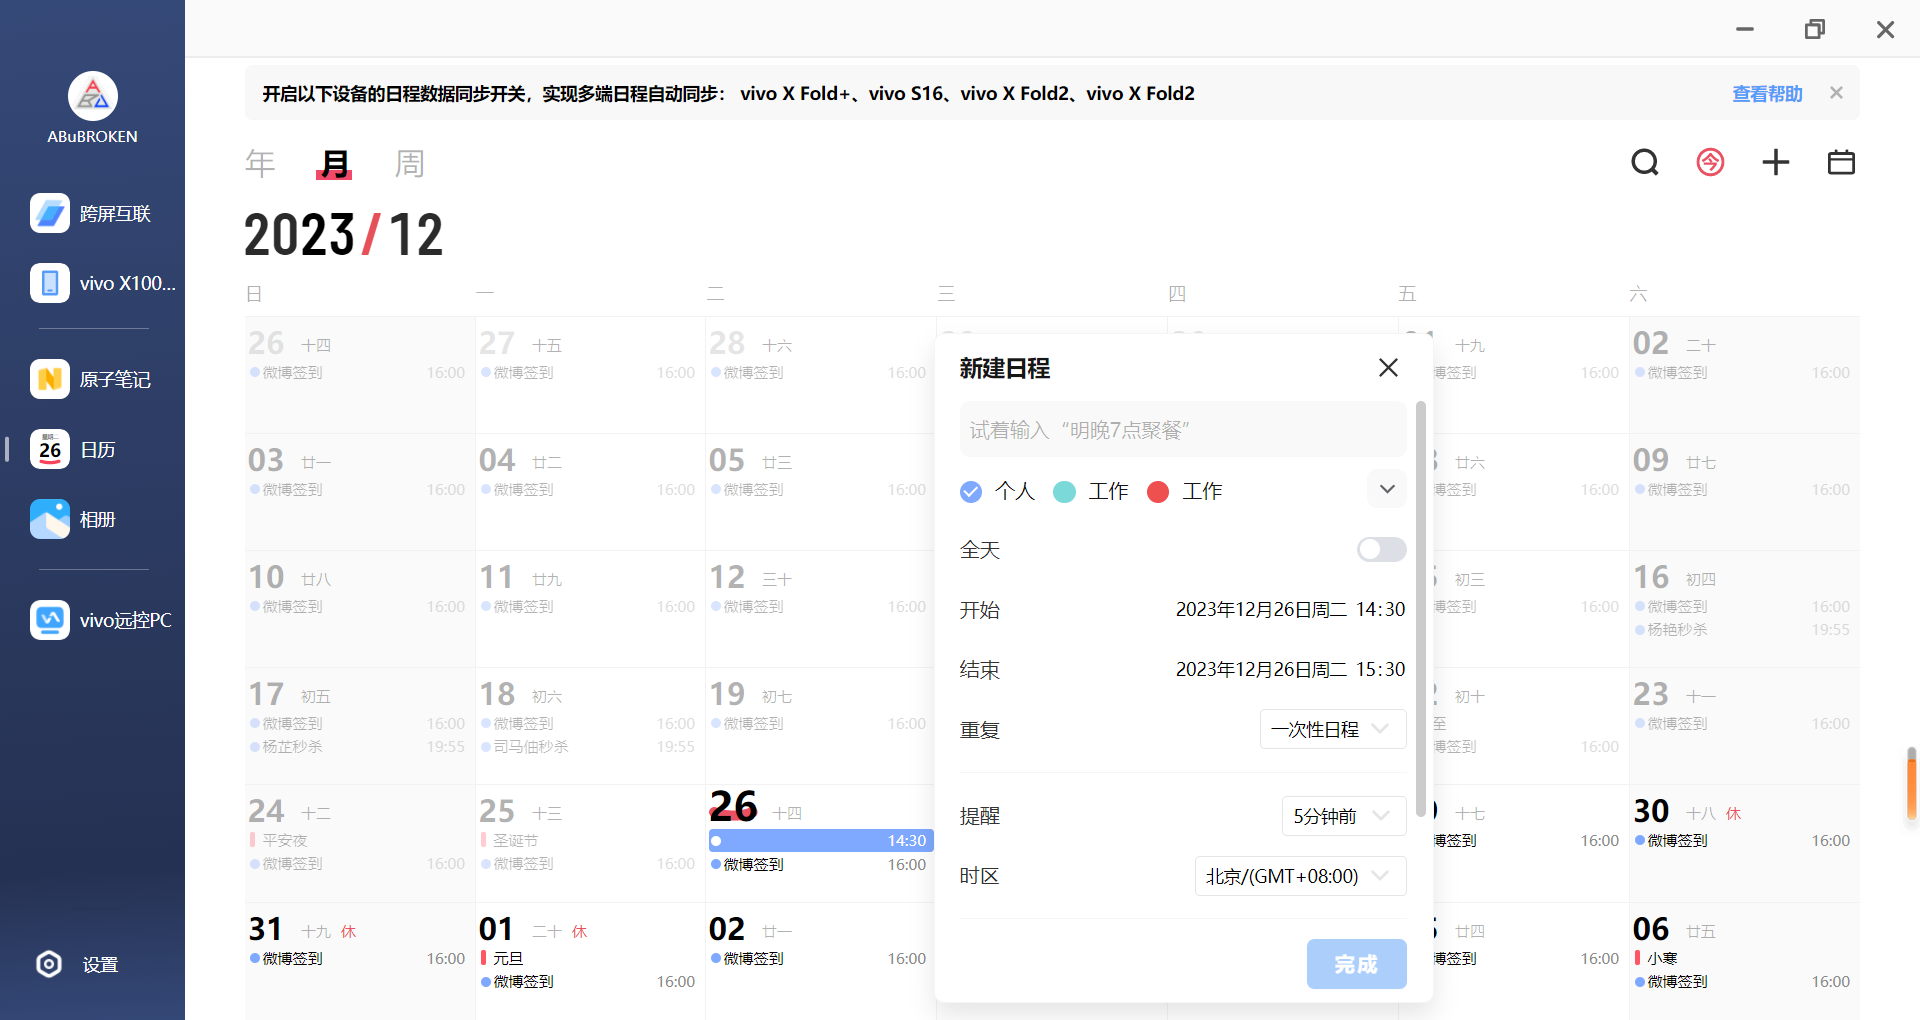The height and width of the screenshot is (1020, 1920).
Task: Open 微博签到 event on December 30
Action: coord(1742,840)
